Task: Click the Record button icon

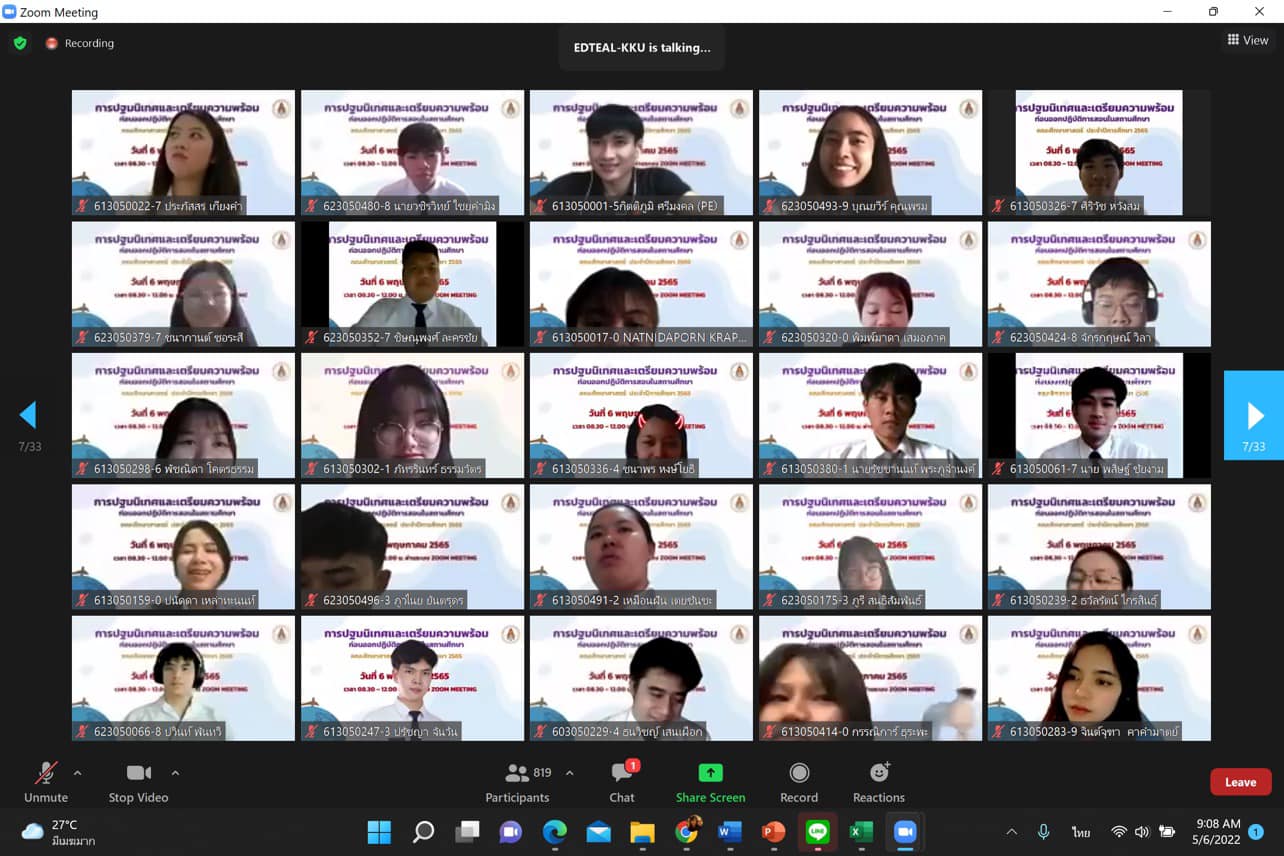Action: pos(799,773)
